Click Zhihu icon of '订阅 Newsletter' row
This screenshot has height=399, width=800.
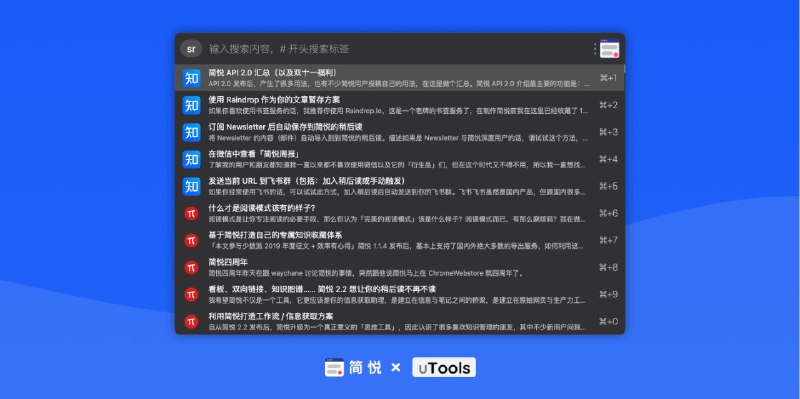coord(191,132)
